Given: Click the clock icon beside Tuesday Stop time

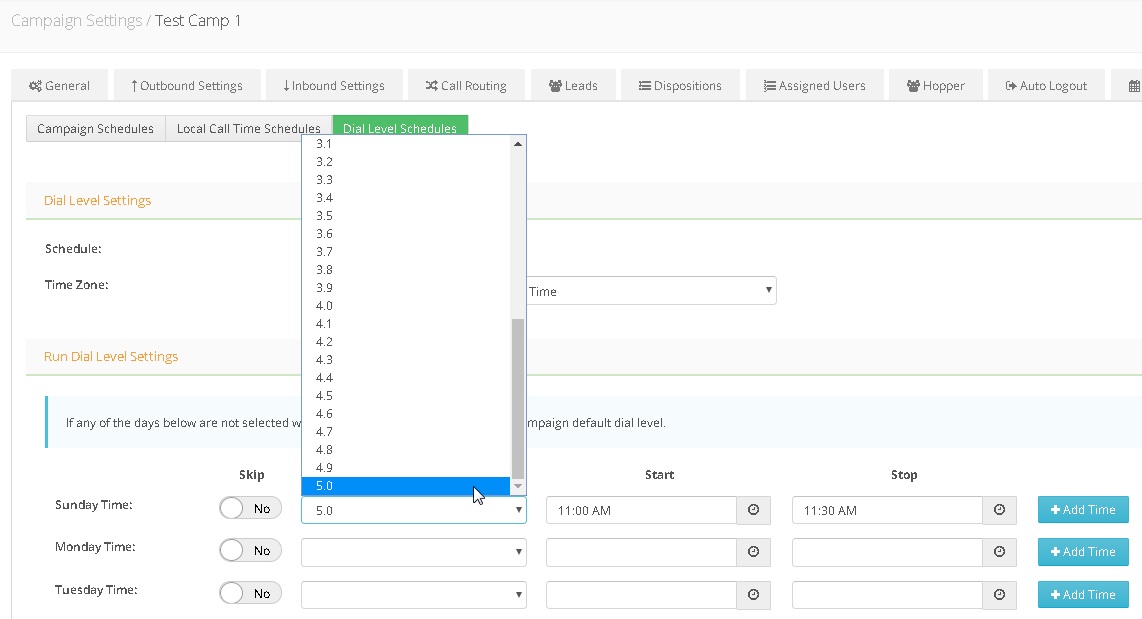Looking at the screenshot, I should (x=999, y=594).
